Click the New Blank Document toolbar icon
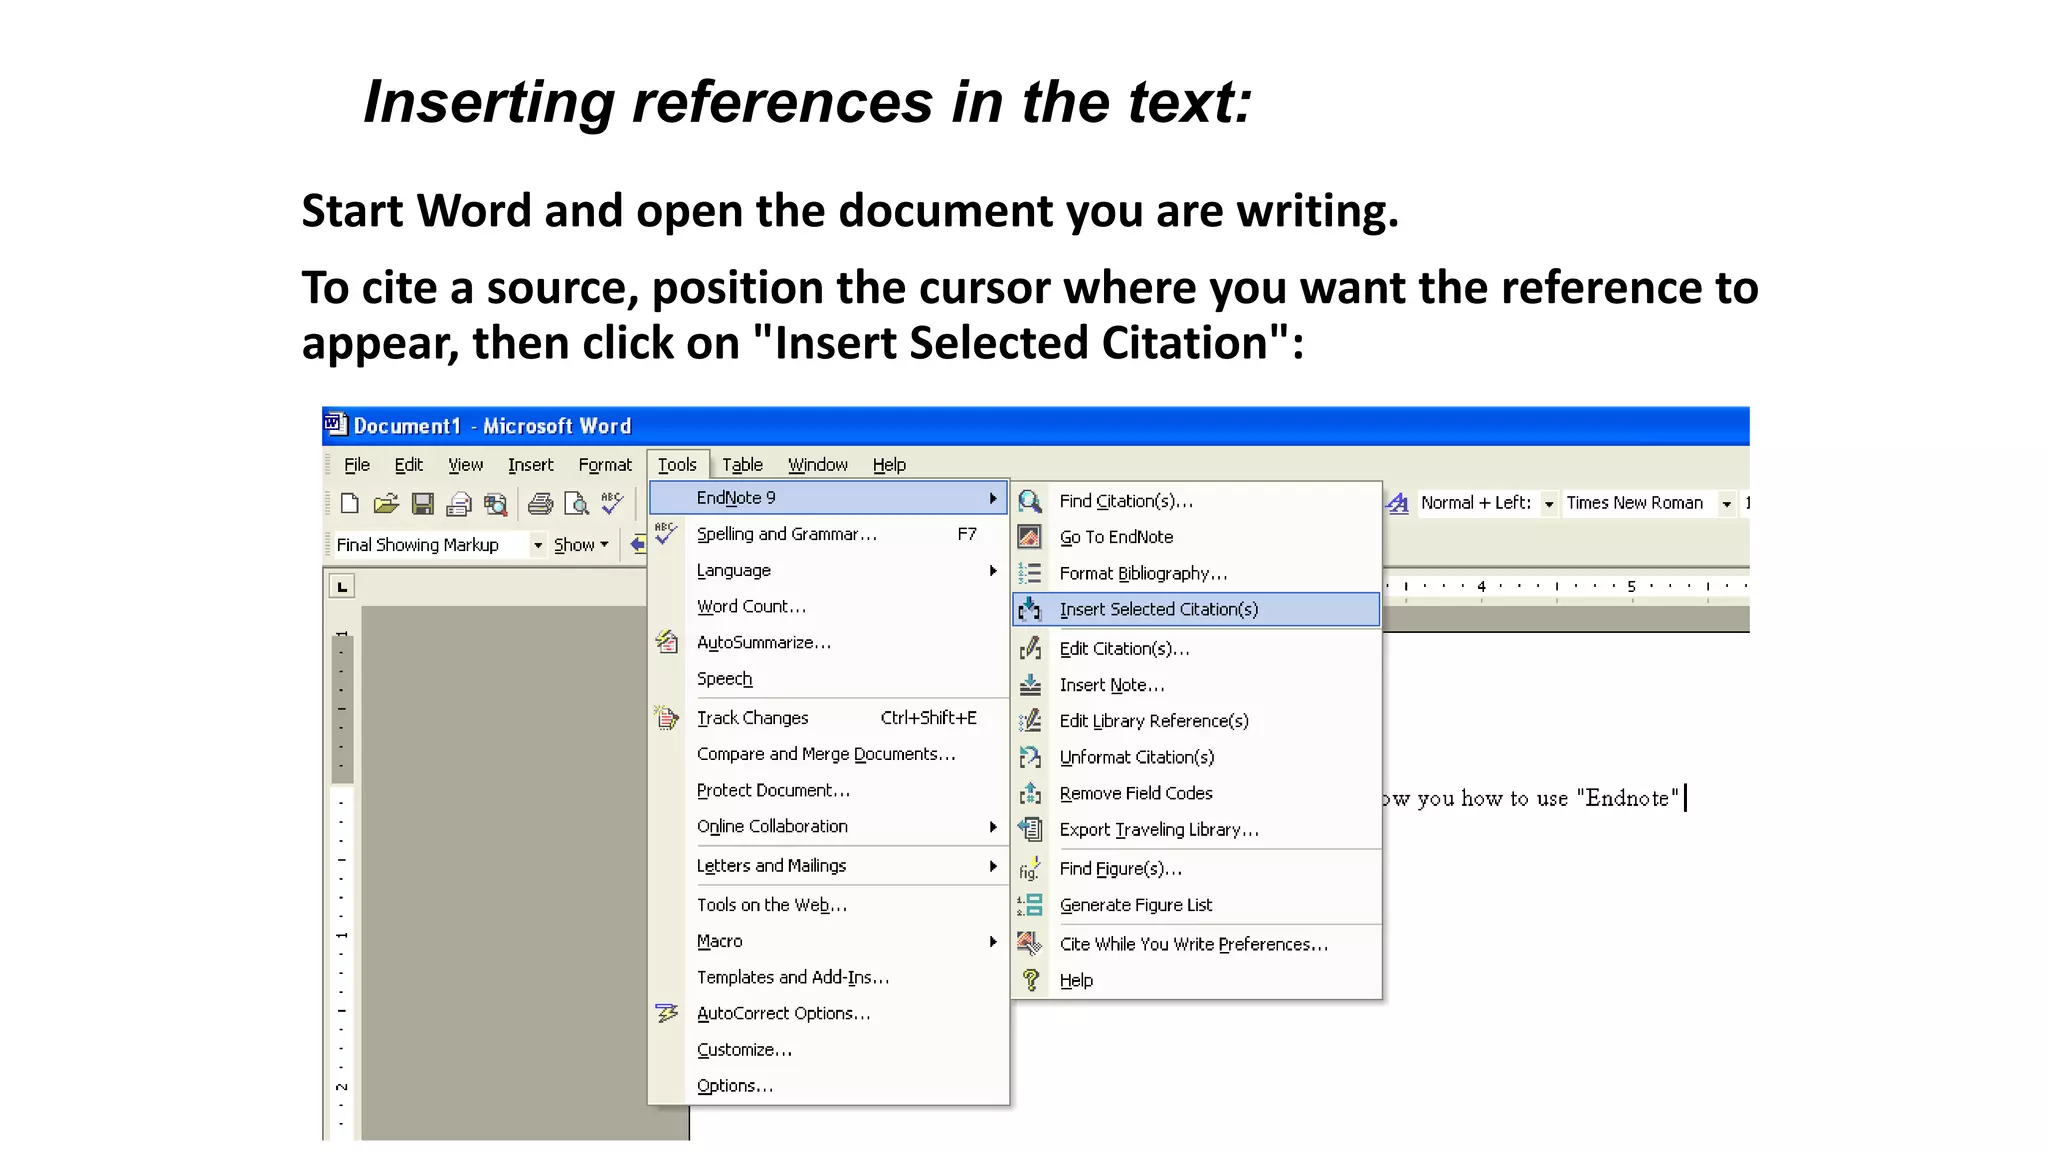 pos(349,503)
